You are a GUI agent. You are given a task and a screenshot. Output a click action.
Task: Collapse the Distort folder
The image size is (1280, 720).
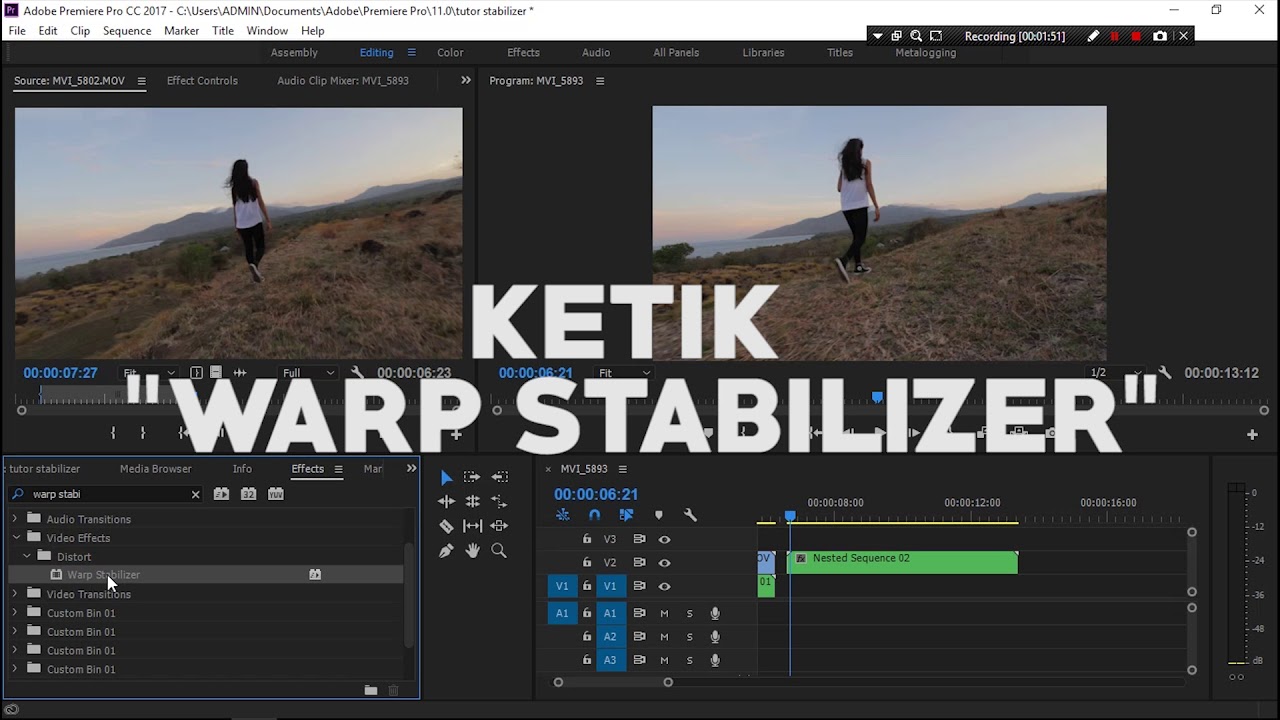pyautogui.click(x=26, y=556)
